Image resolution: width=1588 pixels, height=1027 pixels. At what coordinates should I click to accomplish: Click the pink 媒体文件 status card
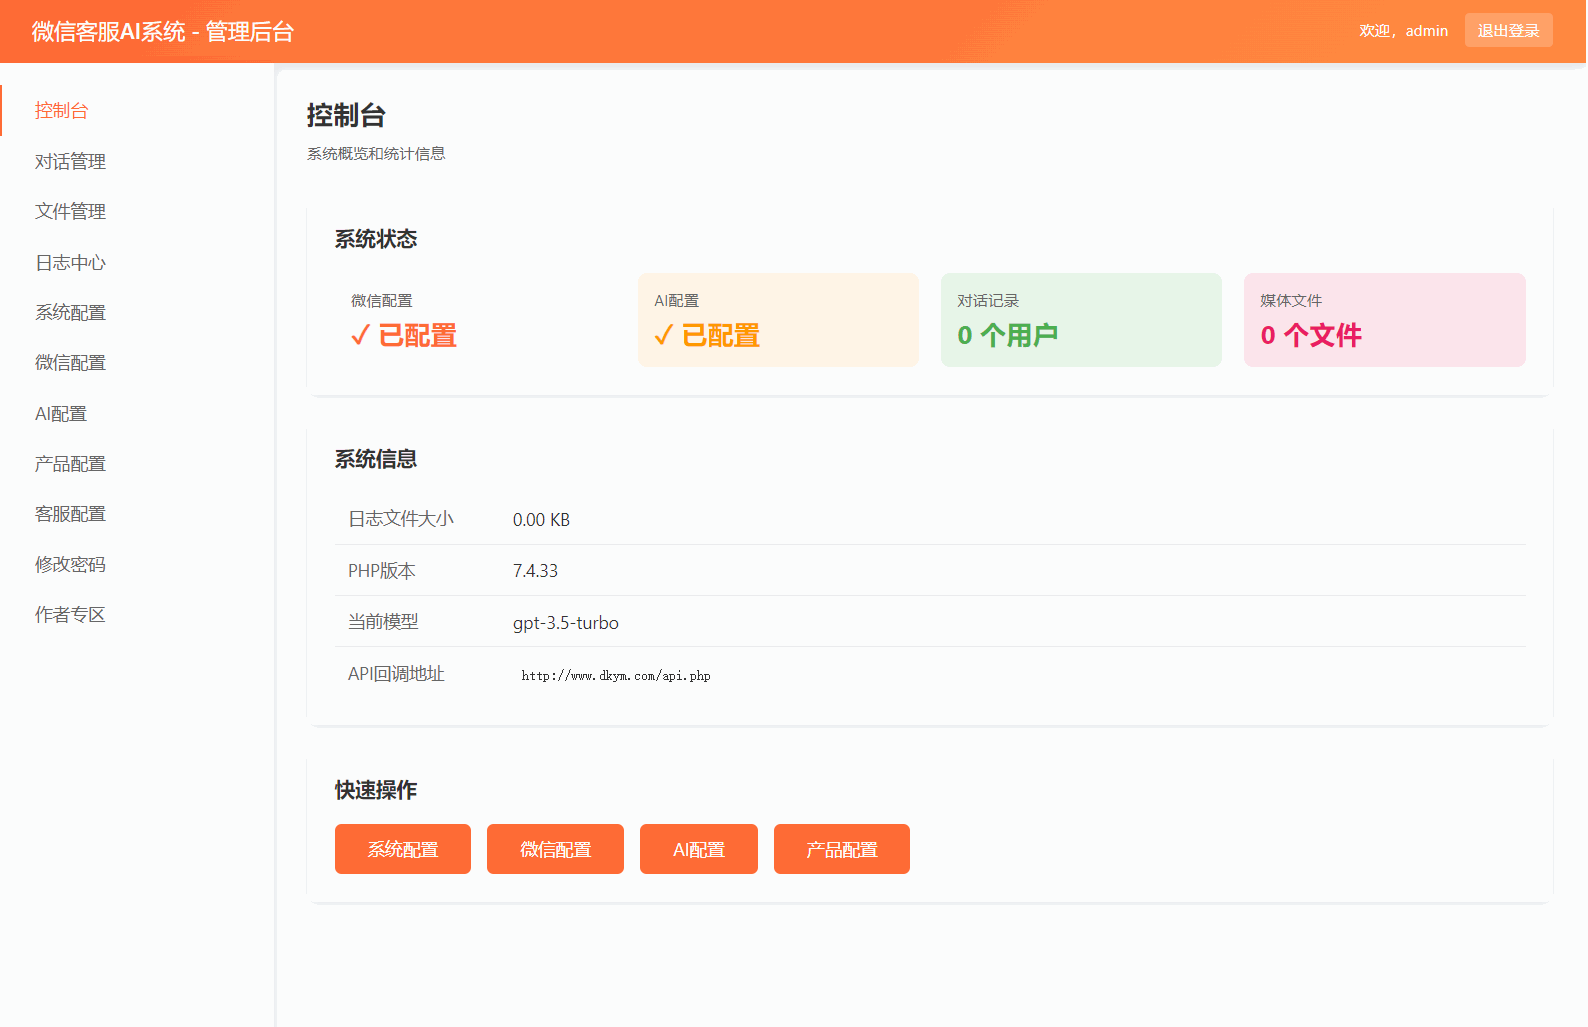point(1384,320)
